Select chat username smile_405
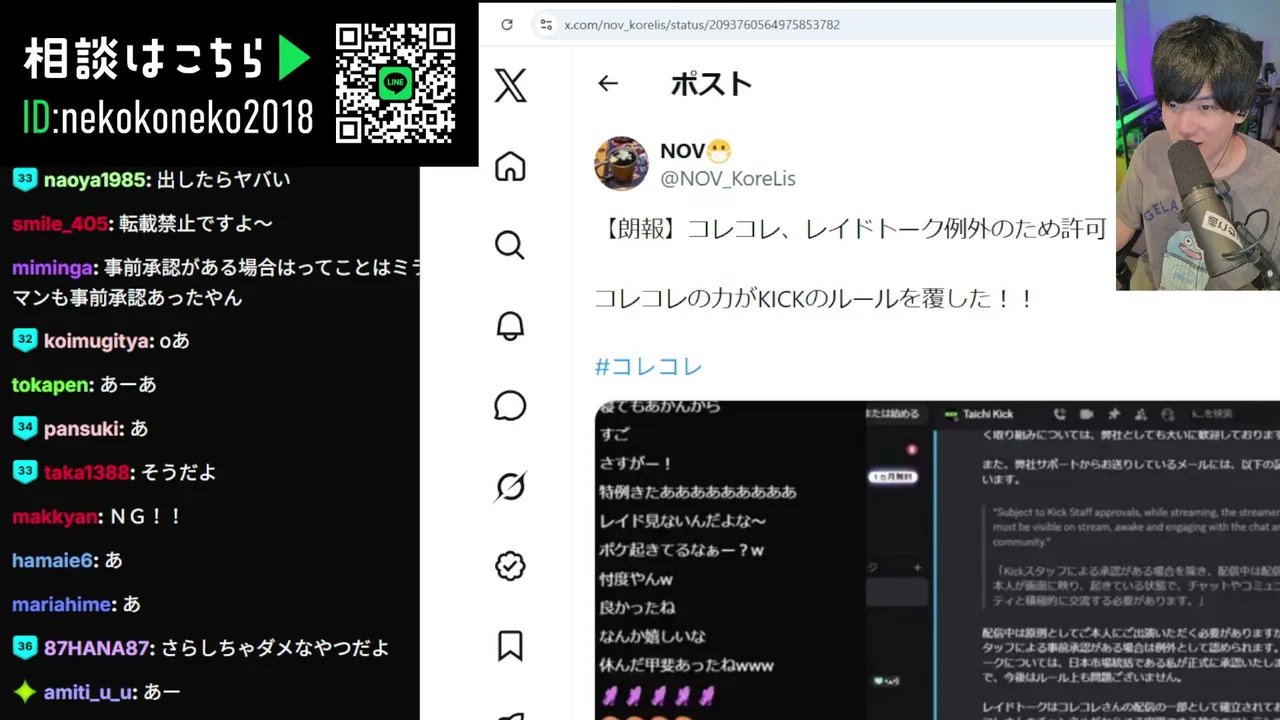 point(60,223)
